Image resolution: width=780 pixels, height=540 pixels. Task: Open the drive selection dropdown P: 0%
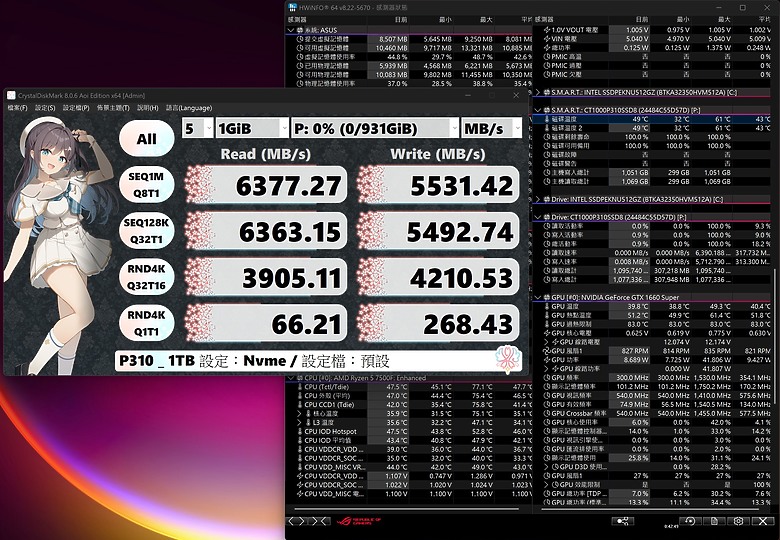(x=375, y=129)
